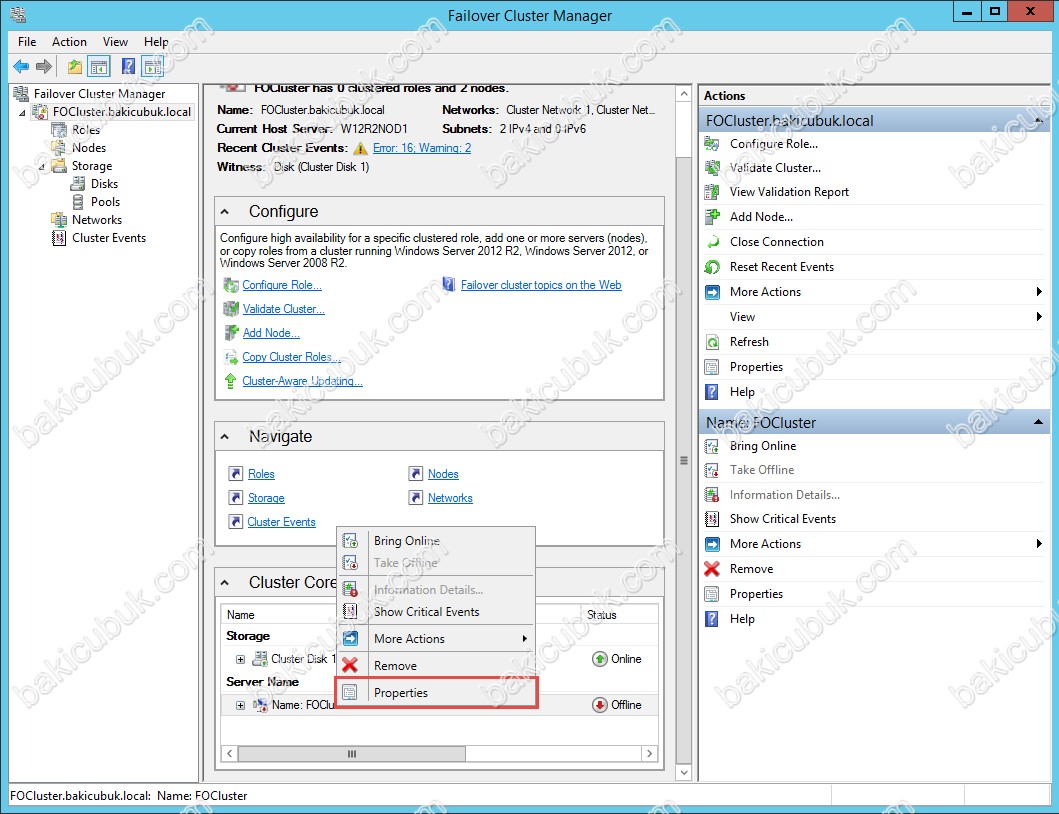The width and height of the screenshot is (1059, 814).
Task: Click the Cluster-Aware Updating... link
Action: [x=303, y=382]
